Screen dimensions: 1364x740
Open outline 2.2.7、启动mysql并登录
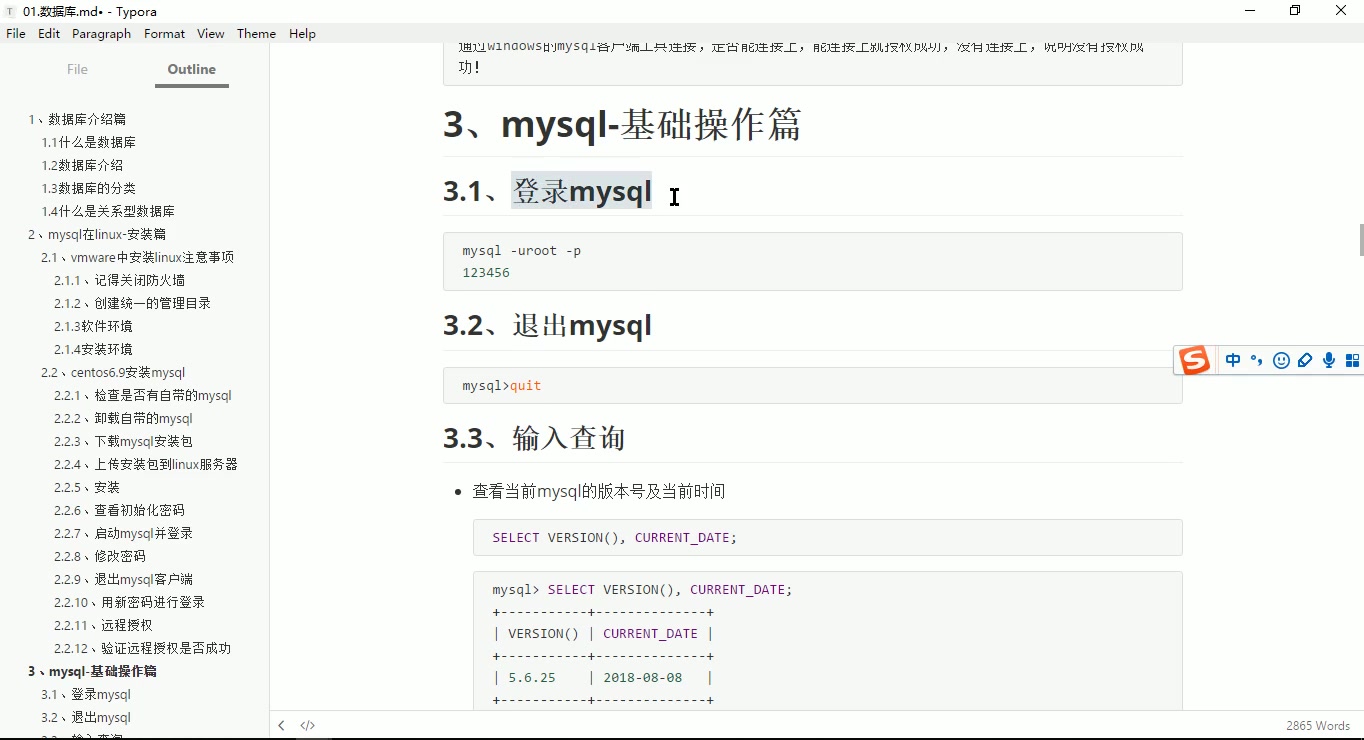[x=123, y=533]
